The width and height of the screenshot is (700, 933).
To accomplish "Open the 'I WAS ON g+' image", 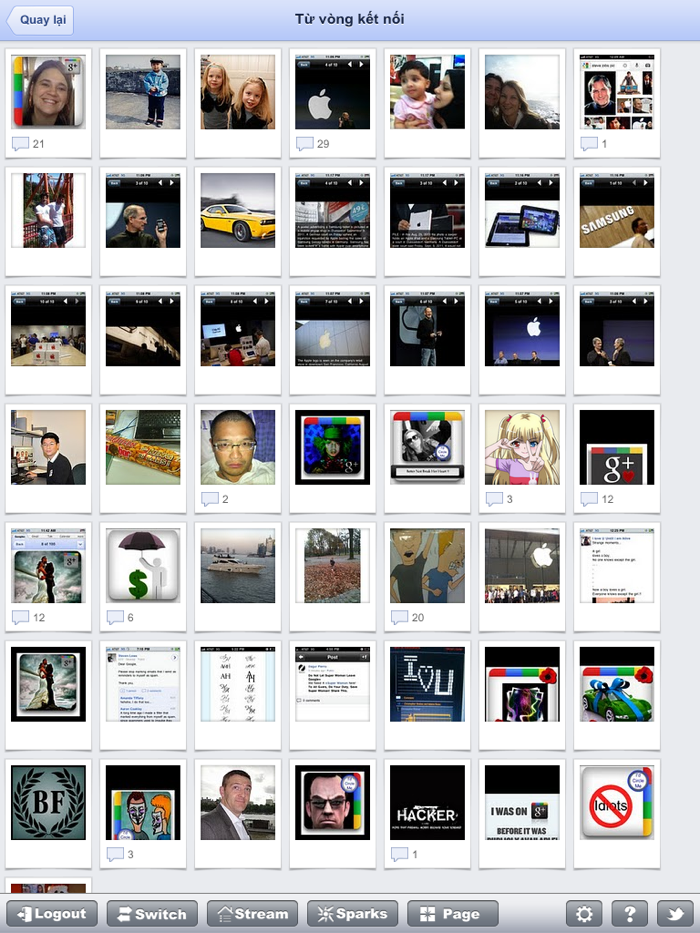I will pyautogui.click(x=522, y=802).
